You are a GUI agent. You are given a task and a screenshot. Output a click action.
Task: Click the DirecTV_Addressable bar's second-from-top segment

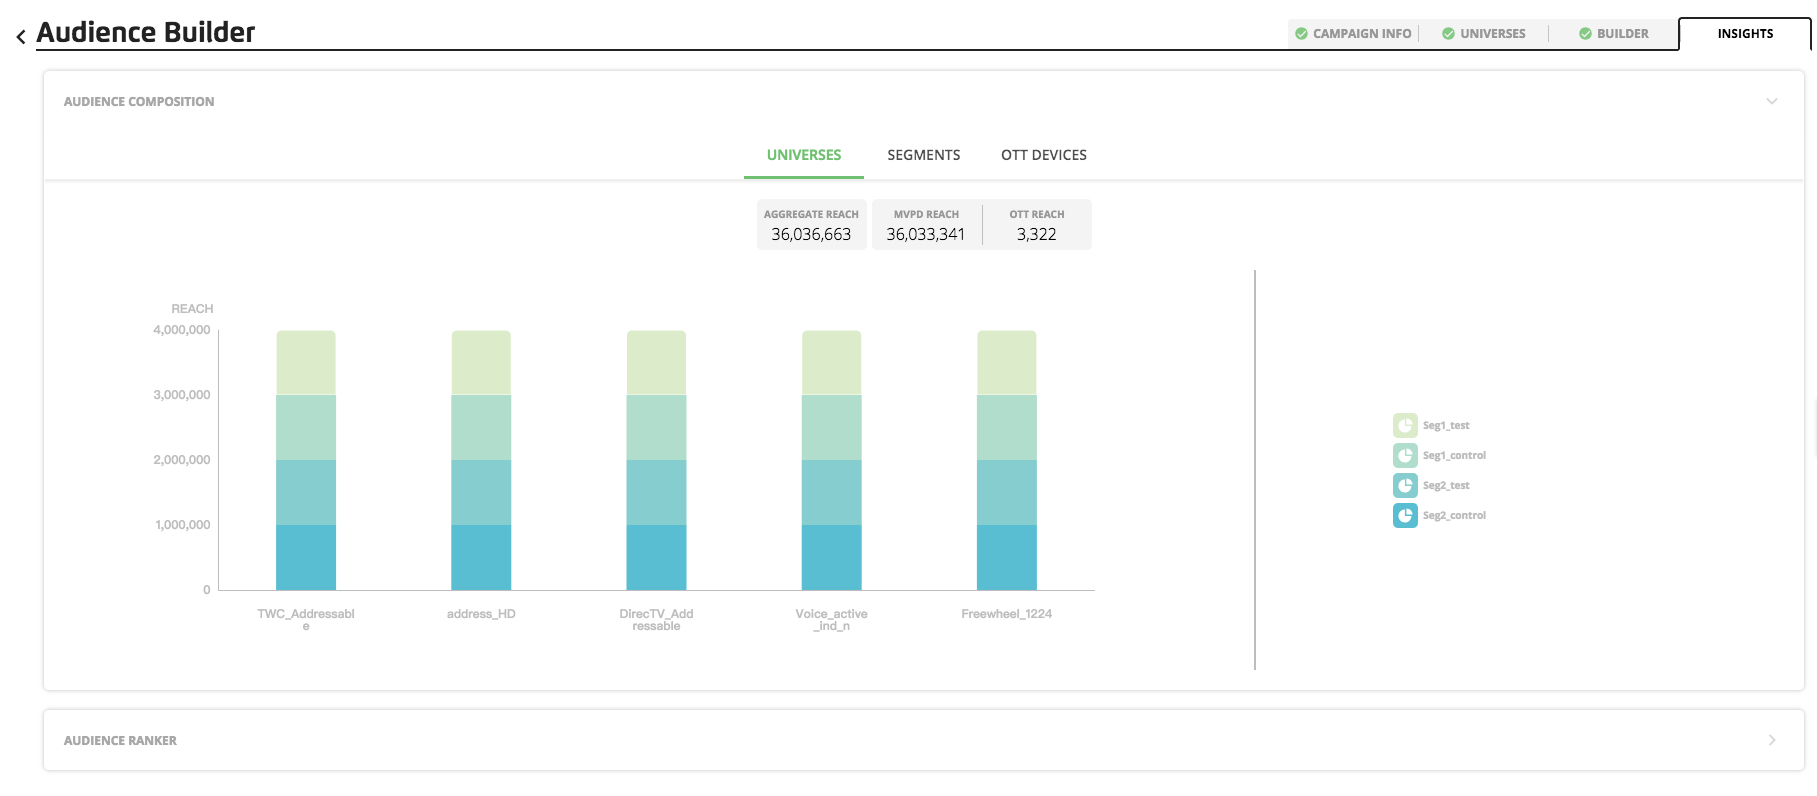pyautogui.click(x=656, y=427)
